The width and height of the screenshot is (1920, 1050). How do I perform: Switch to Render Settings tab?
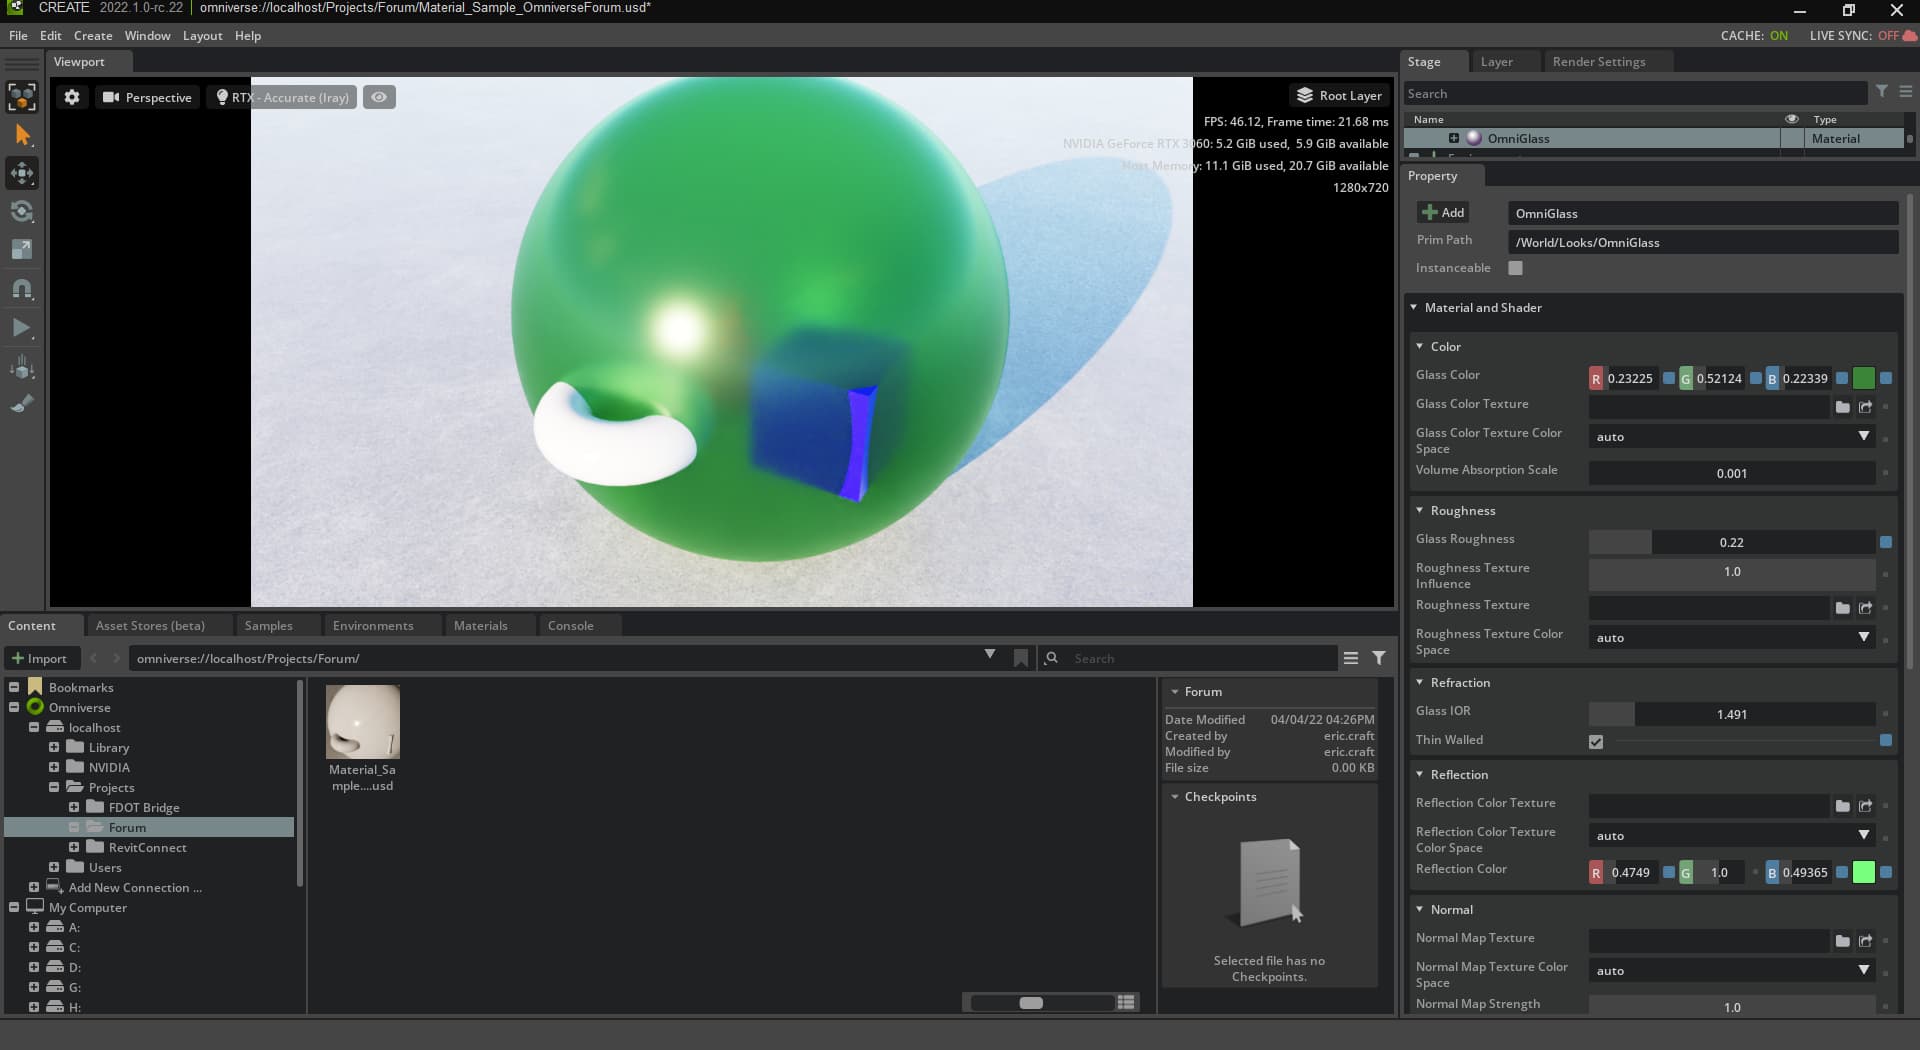pos(1598,61)
